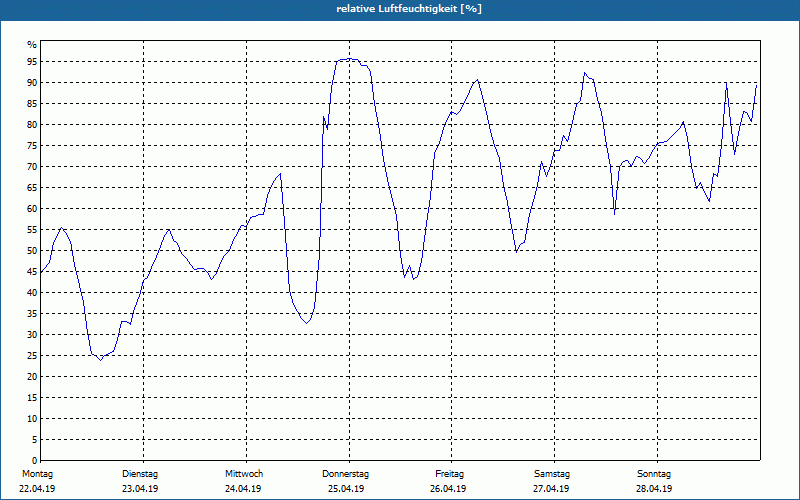
Task: Select the 'Samstag' day label
Action: pyautogui.click(x=552, y=474)
